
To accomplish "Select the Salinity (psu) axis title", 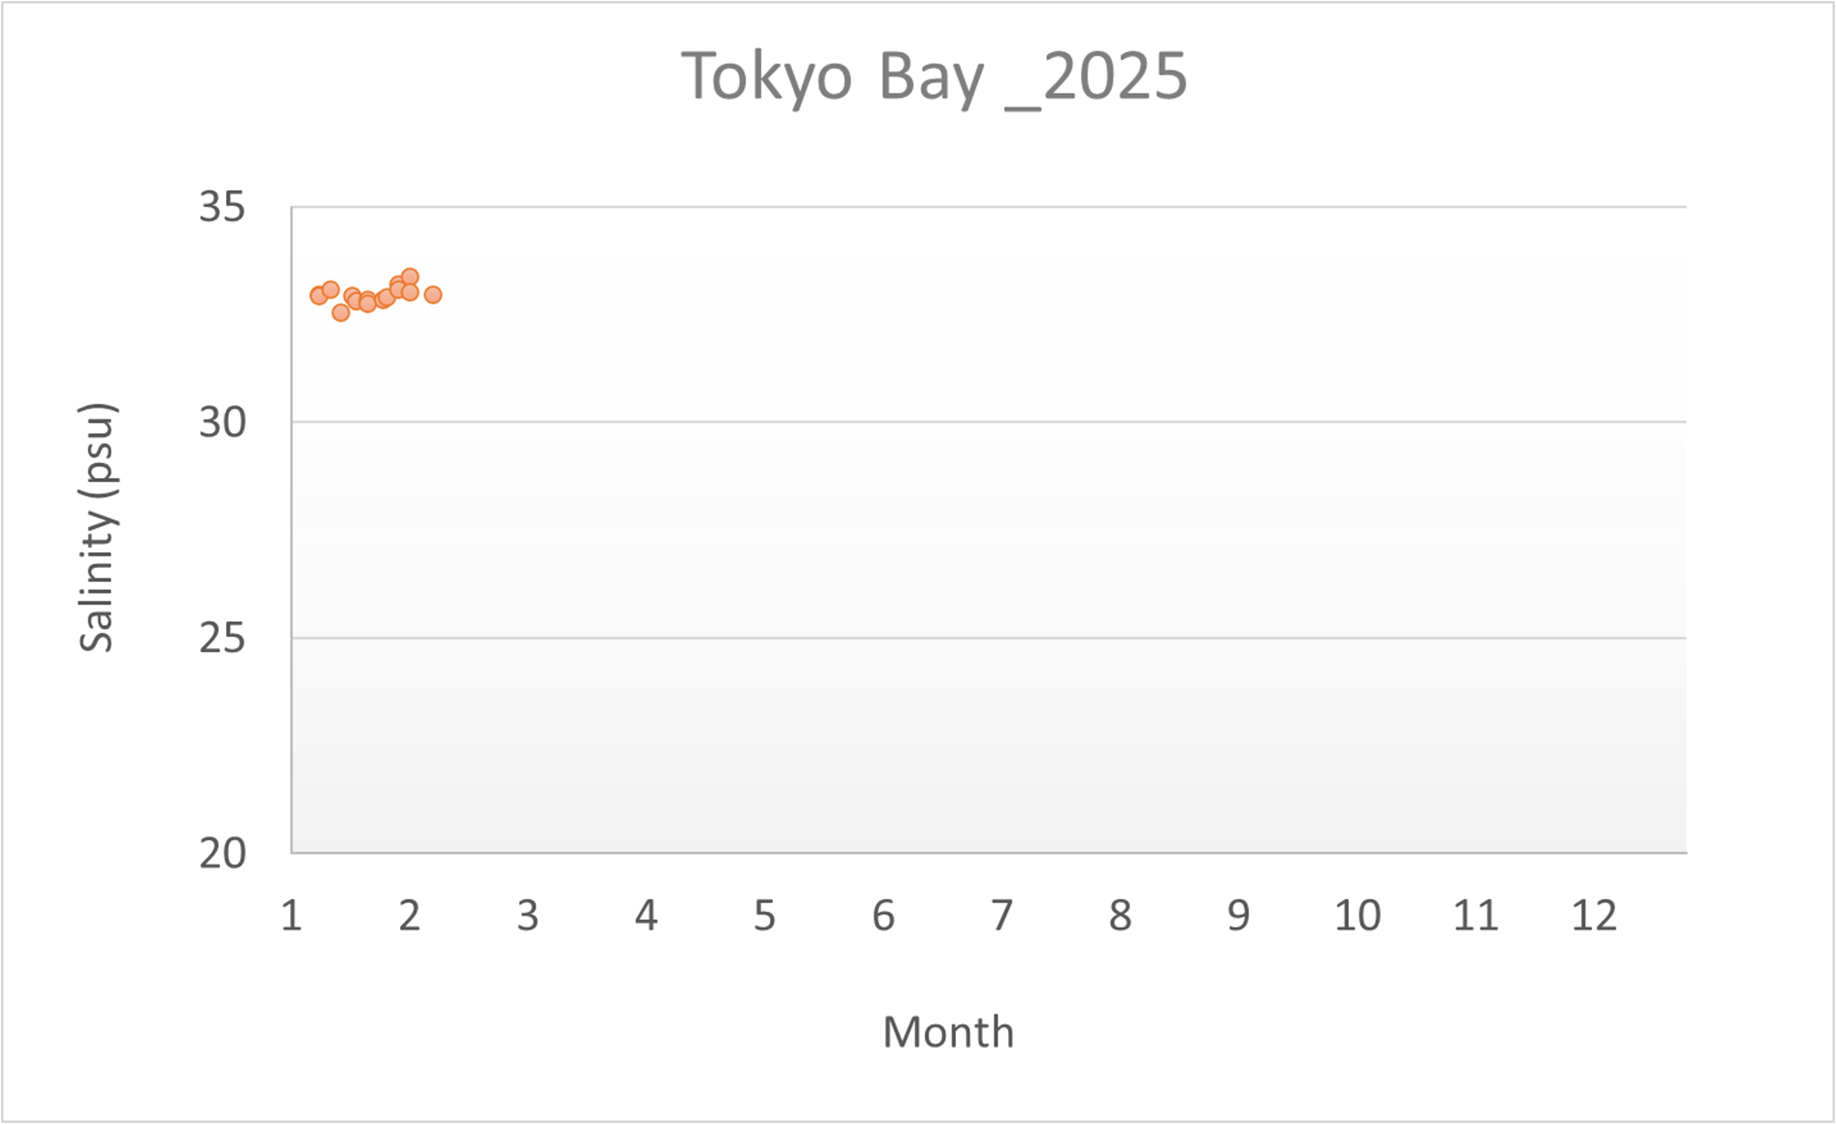I will (x=97, y=528).
